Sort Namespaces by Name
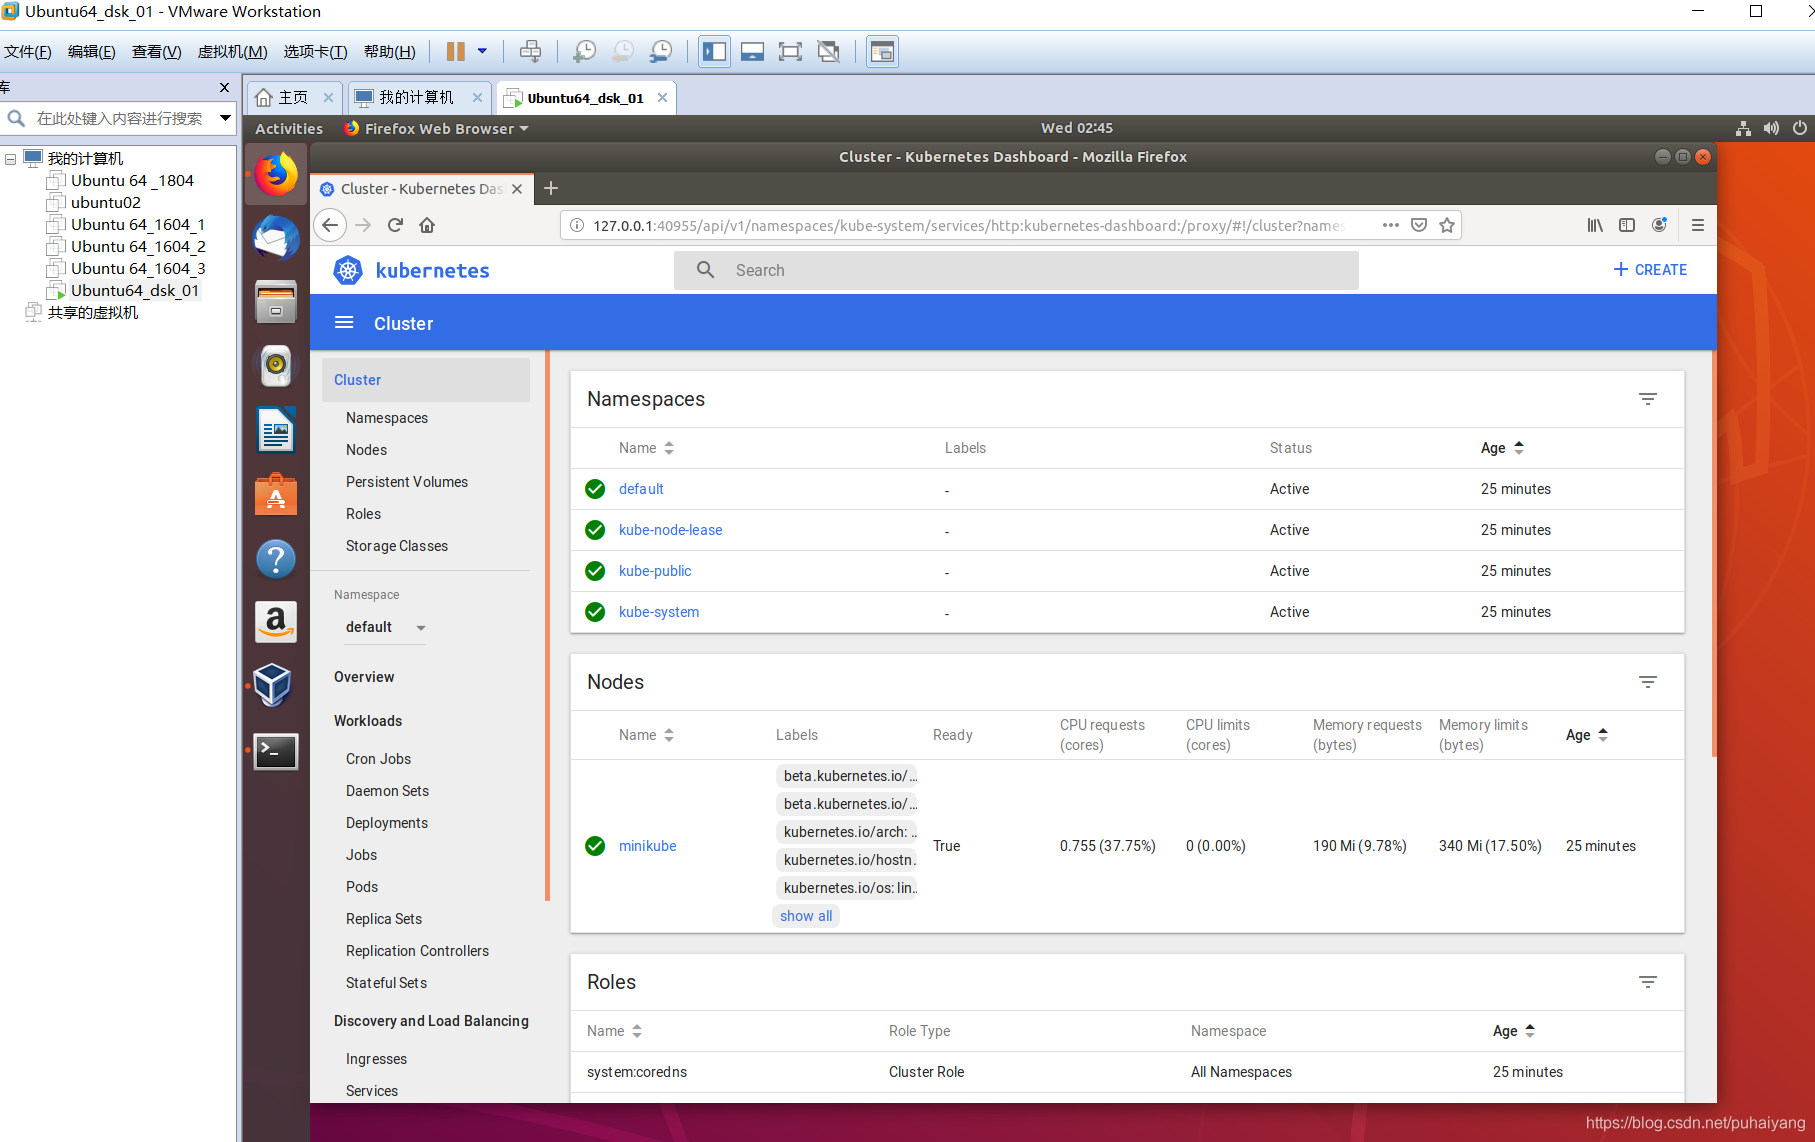This screenshot has height=1142, width=1815. tap(646, 448)
